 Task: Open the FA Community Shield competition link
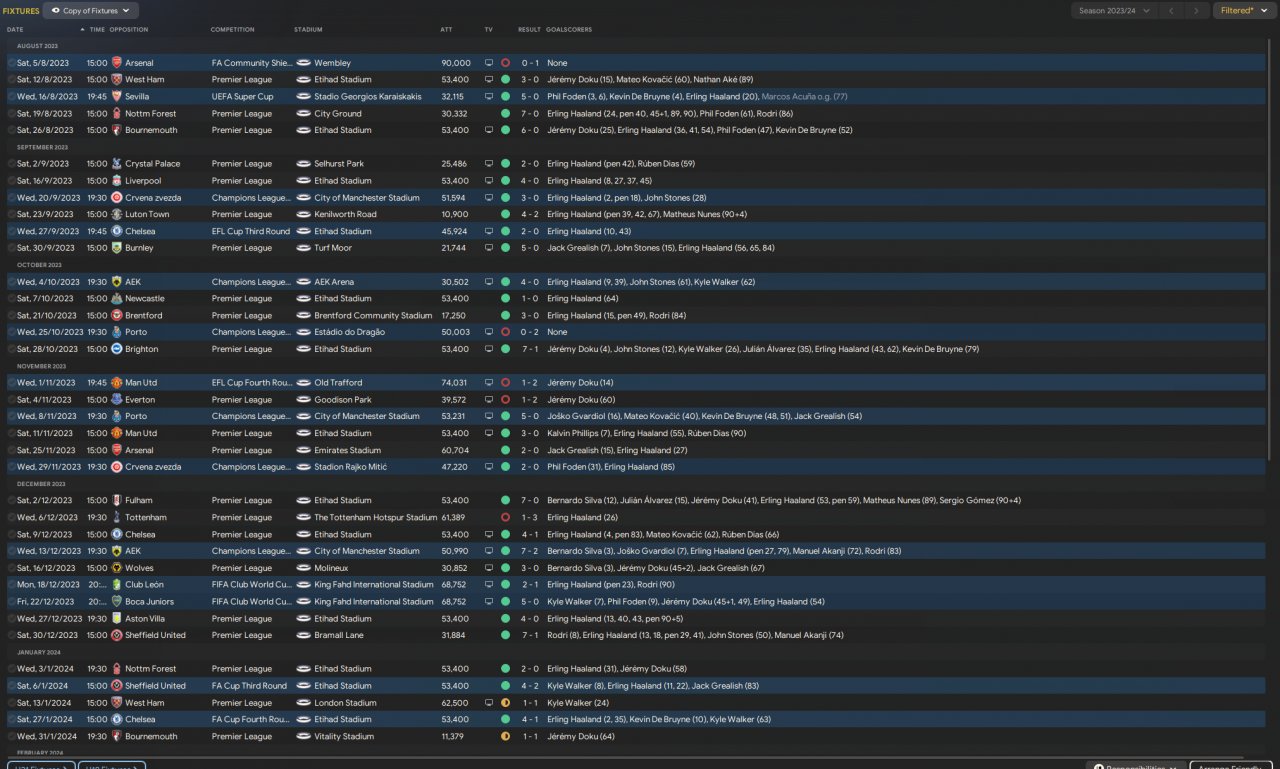(x=252, y=63)
